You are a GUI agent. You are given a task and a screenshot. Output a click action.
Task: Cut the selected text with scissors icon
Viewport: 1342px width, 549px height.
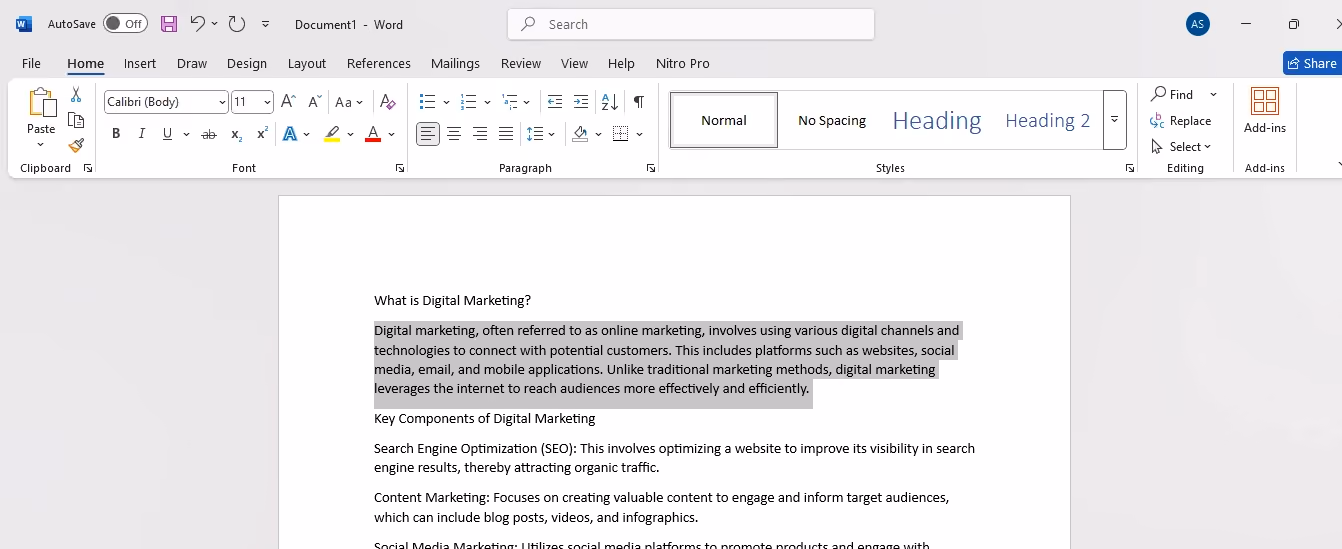76,95
